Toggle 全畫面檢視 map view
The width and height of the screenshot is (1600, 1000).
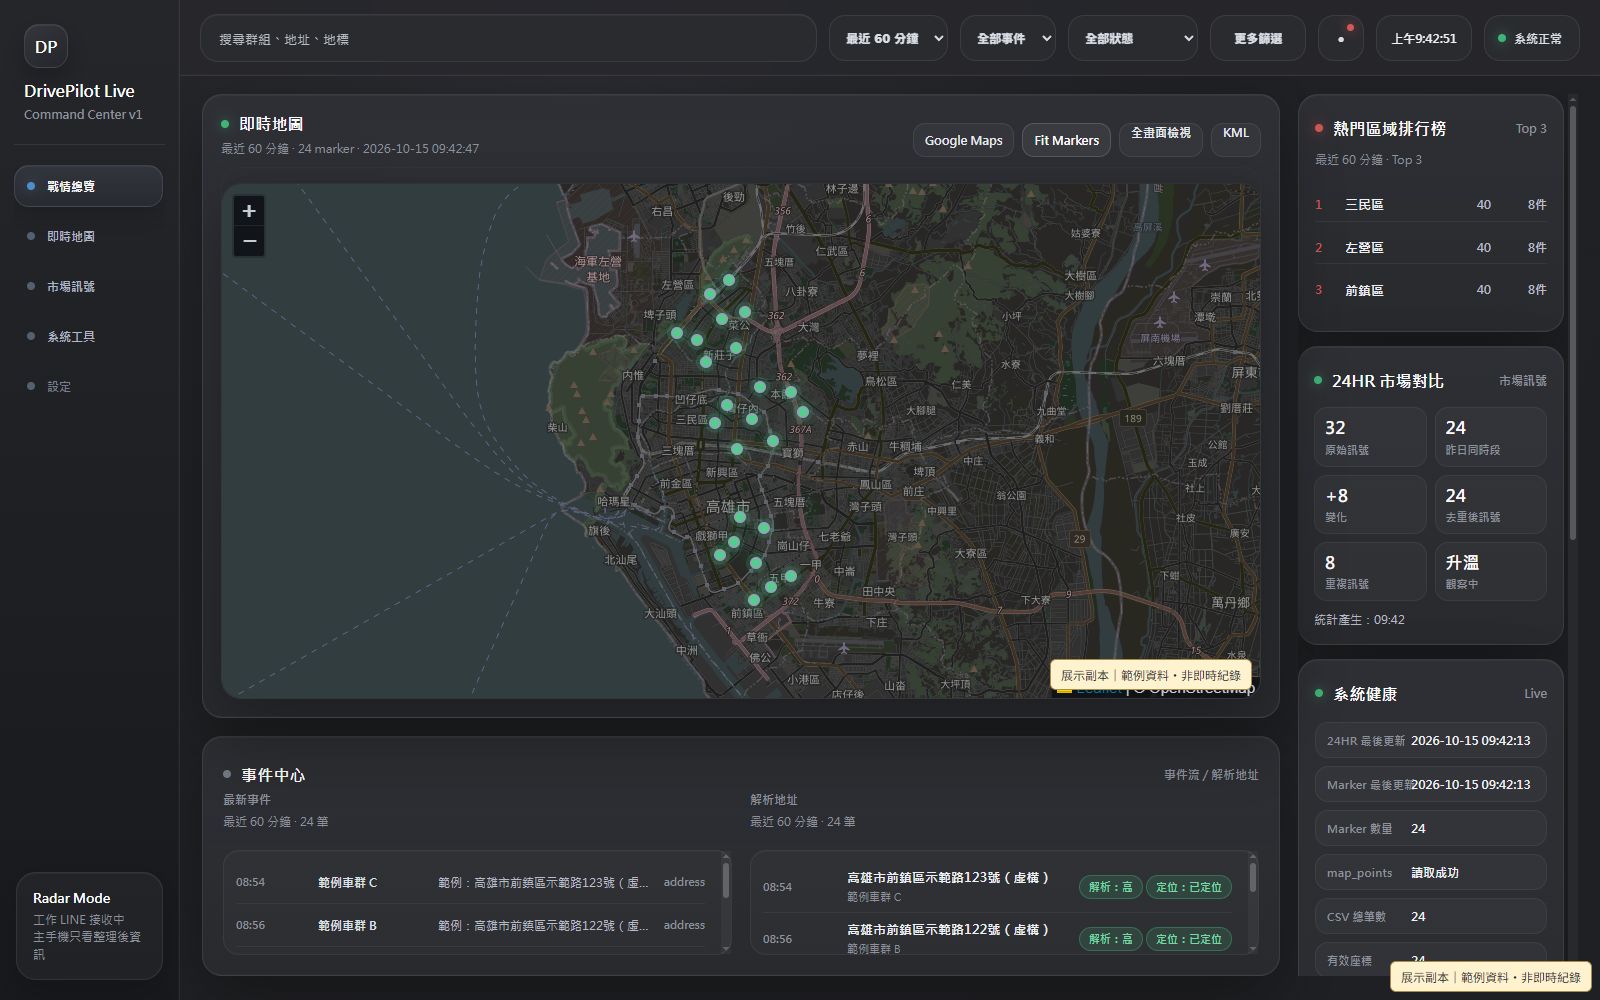click(1160, 139)
